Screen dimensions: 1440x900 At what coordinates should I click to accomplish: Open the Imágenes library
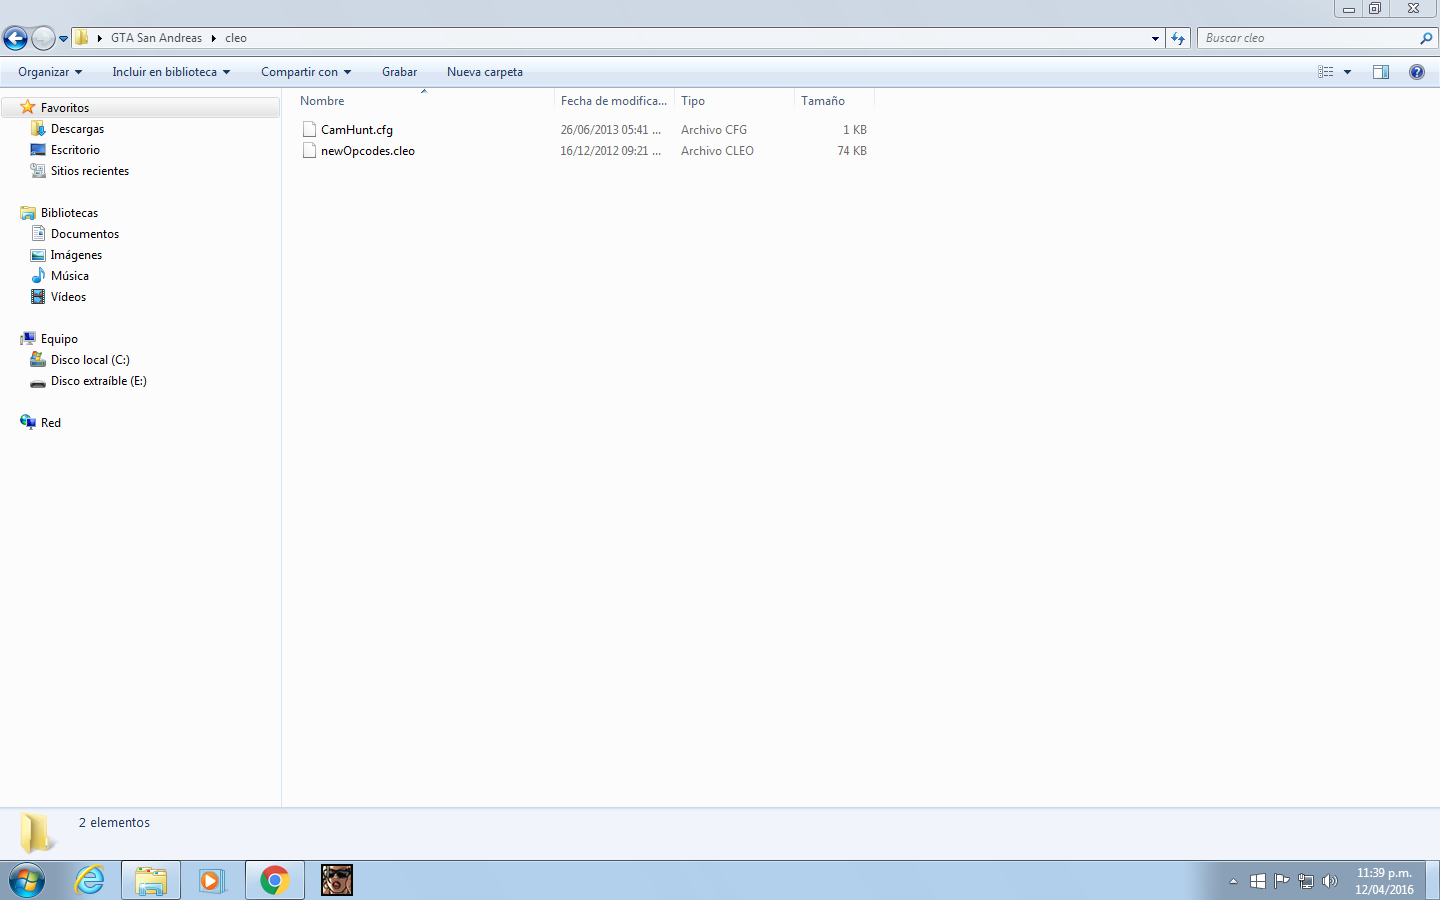(76, 255)
